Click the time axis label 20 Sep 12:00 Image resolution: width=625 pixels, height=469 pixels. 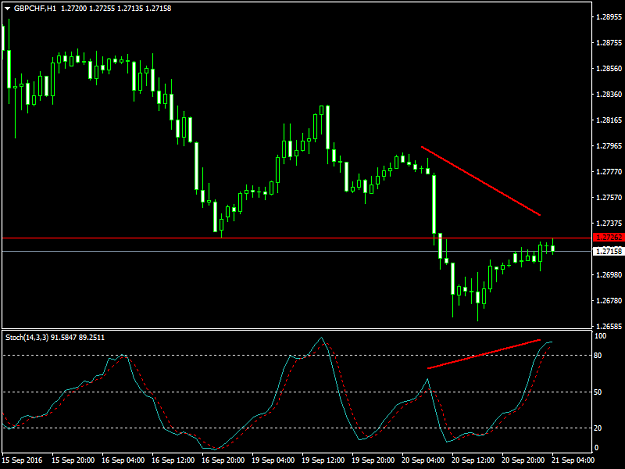coord(473,460)
